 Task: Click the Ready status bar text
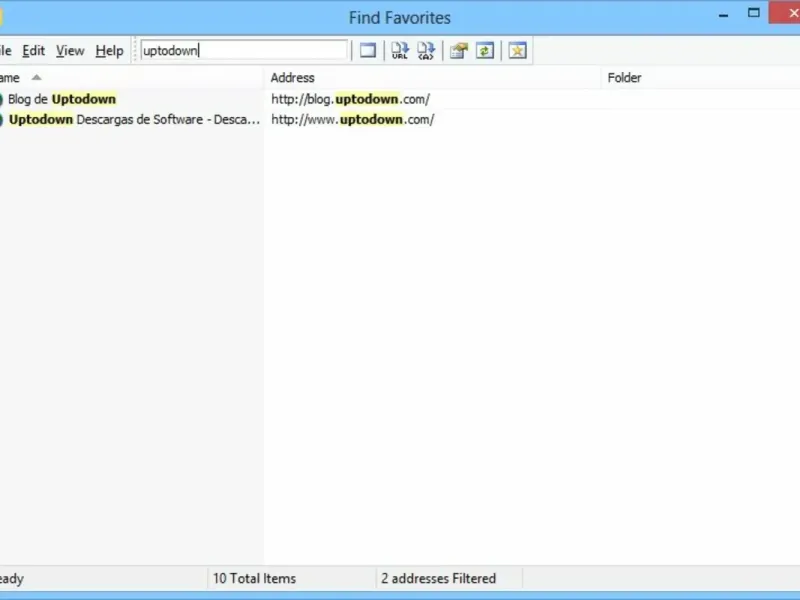tap(12, 579)
